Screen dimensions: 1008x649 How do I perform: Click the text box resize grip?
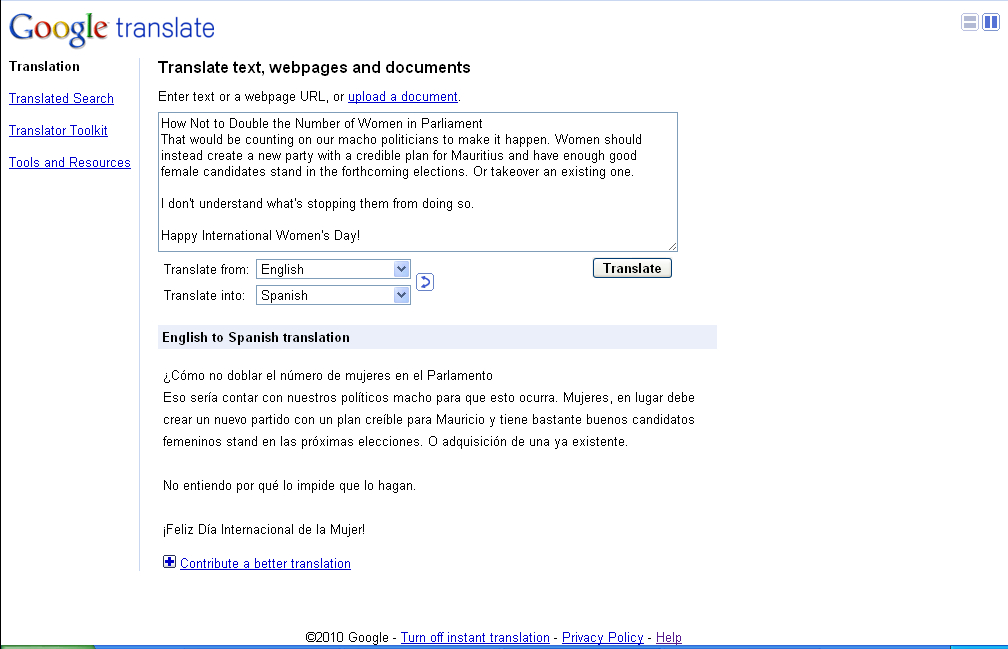[x=672, y=246]
